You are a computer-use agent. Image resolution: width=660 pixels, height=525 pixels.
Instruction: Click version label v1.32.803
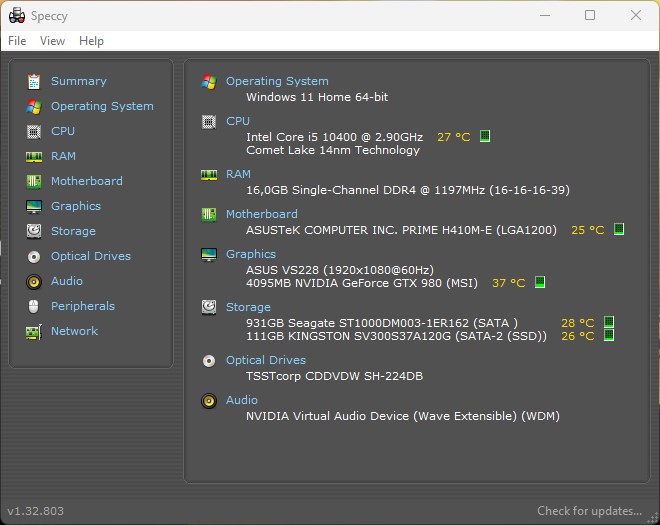(35, 511)
